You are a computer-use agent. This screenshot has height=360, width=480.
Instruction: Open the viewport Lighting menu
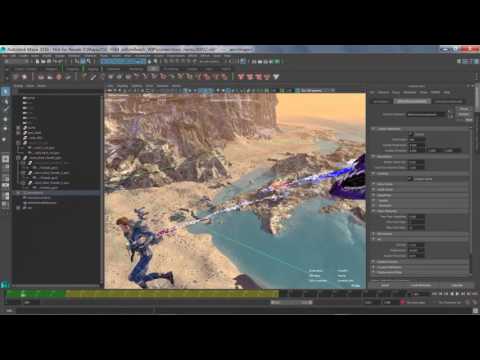137,86
